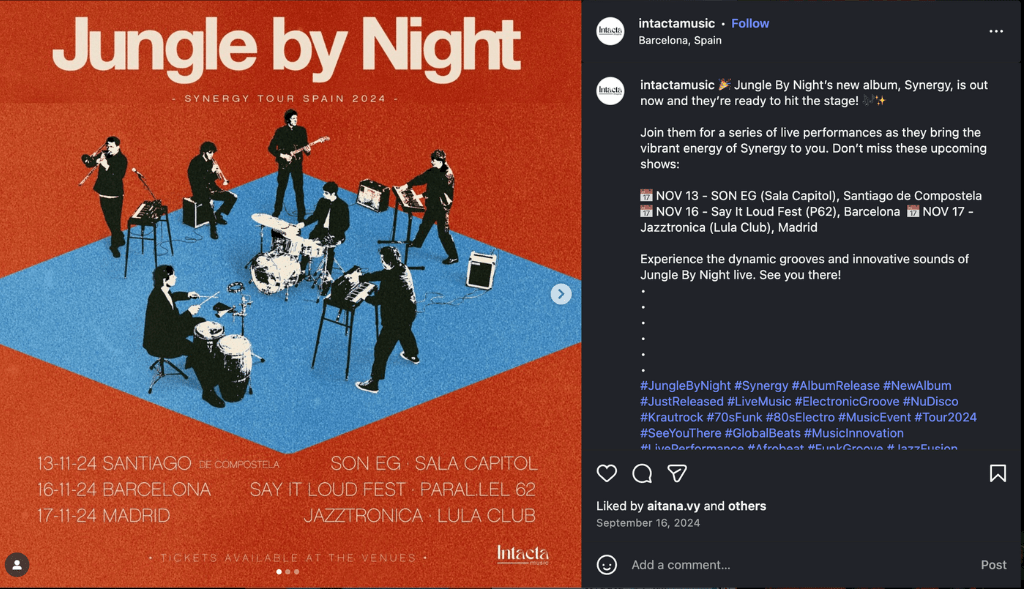
Task: View others who liked the post
Action: [x=747, y=506]
